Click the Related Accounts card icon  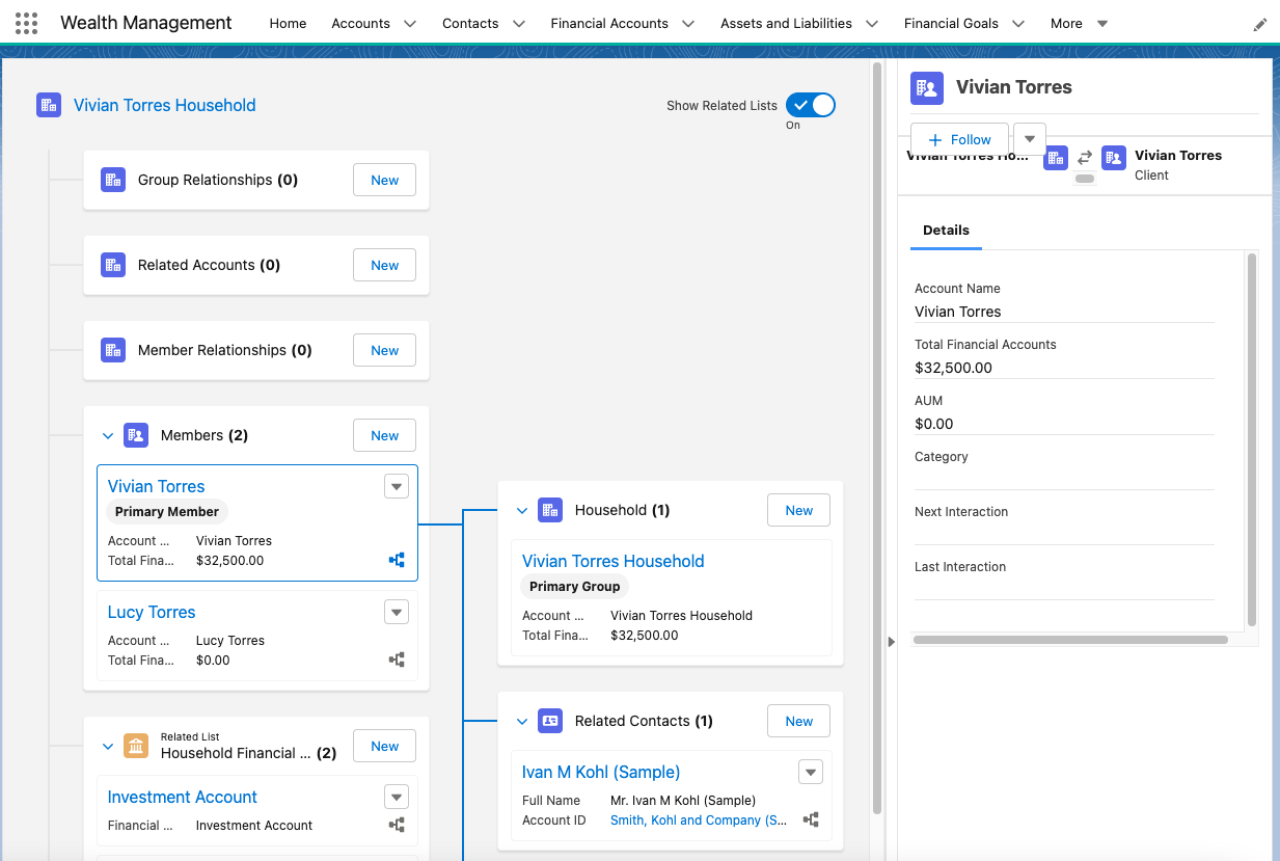[x=113, y=265]
